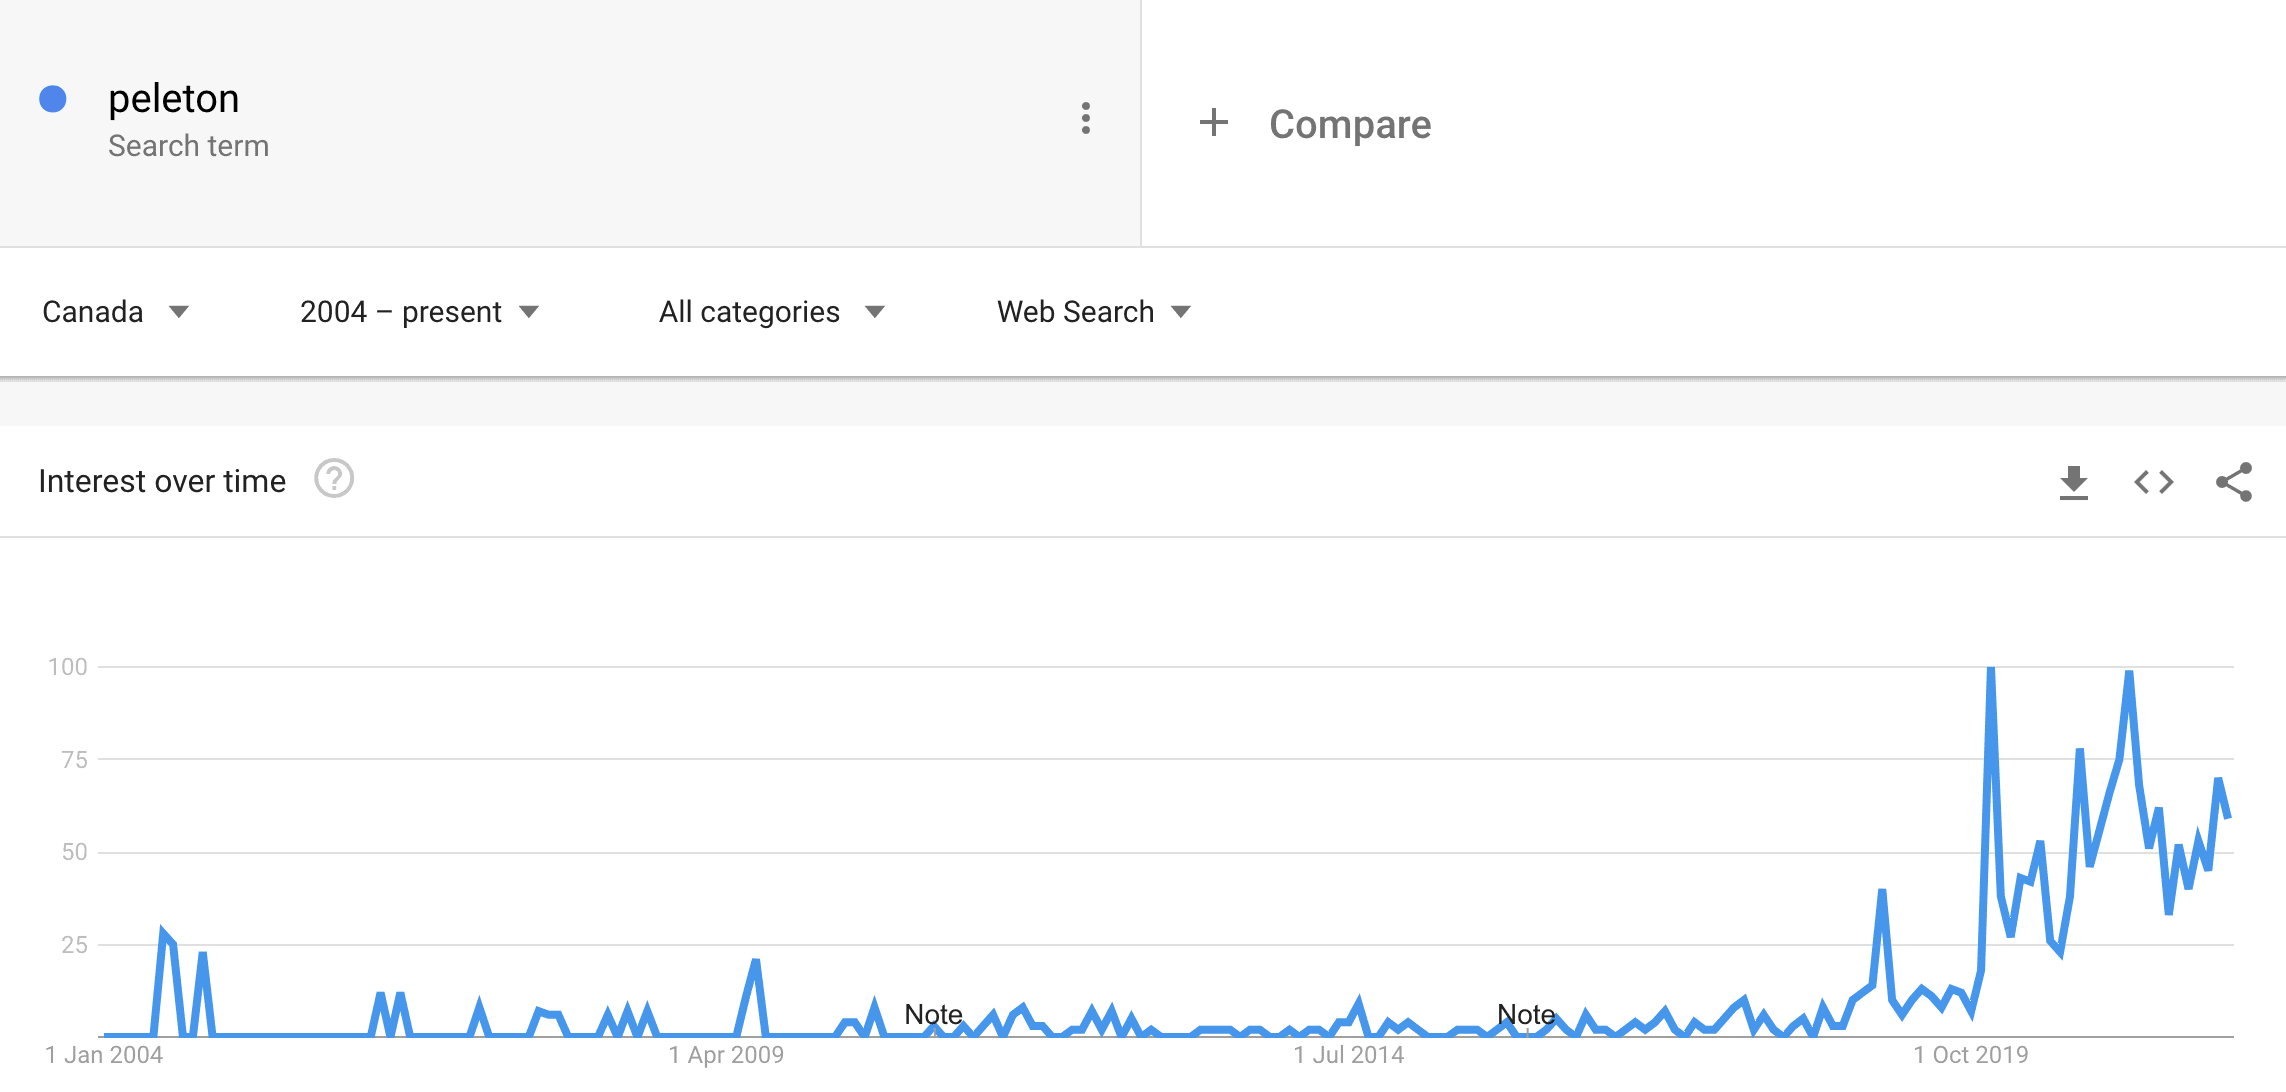Open the 2004 – present date range dropdown
The width and height of the screenshot is (2286, 1092).
[x=419, y=312]
